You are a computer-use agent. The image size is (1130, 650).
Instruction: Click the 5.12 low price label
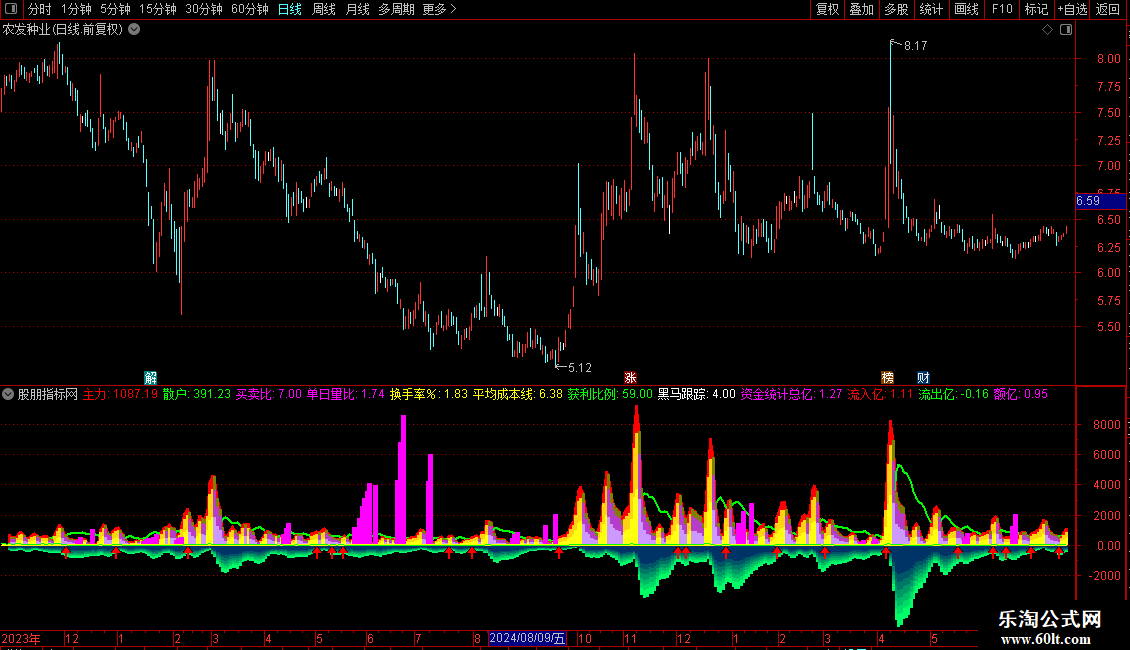point(579,368)
